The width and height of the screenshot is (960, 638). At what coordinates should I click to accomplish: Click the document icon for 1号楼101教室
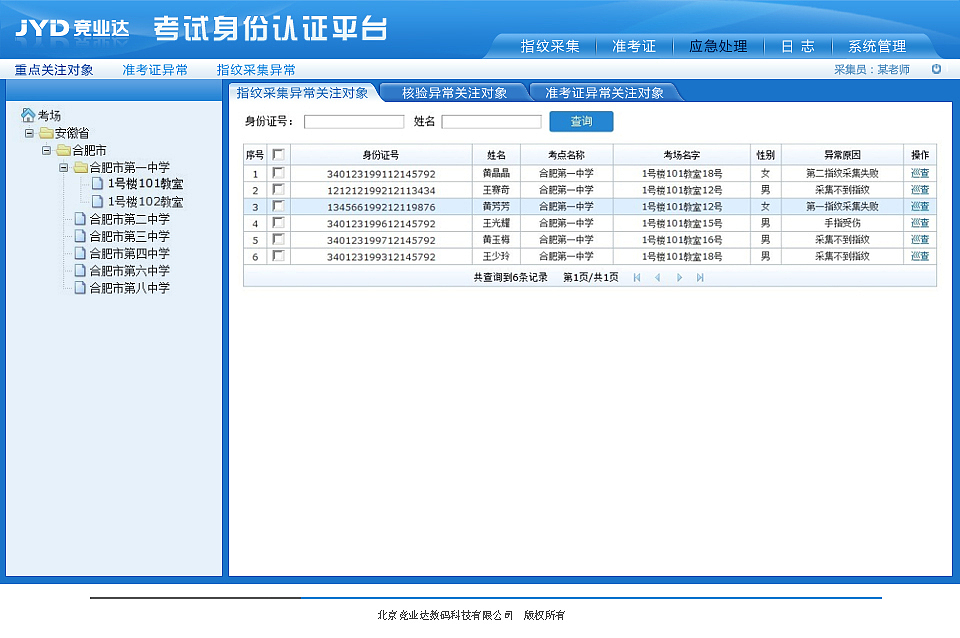click(x=97, y=183)
